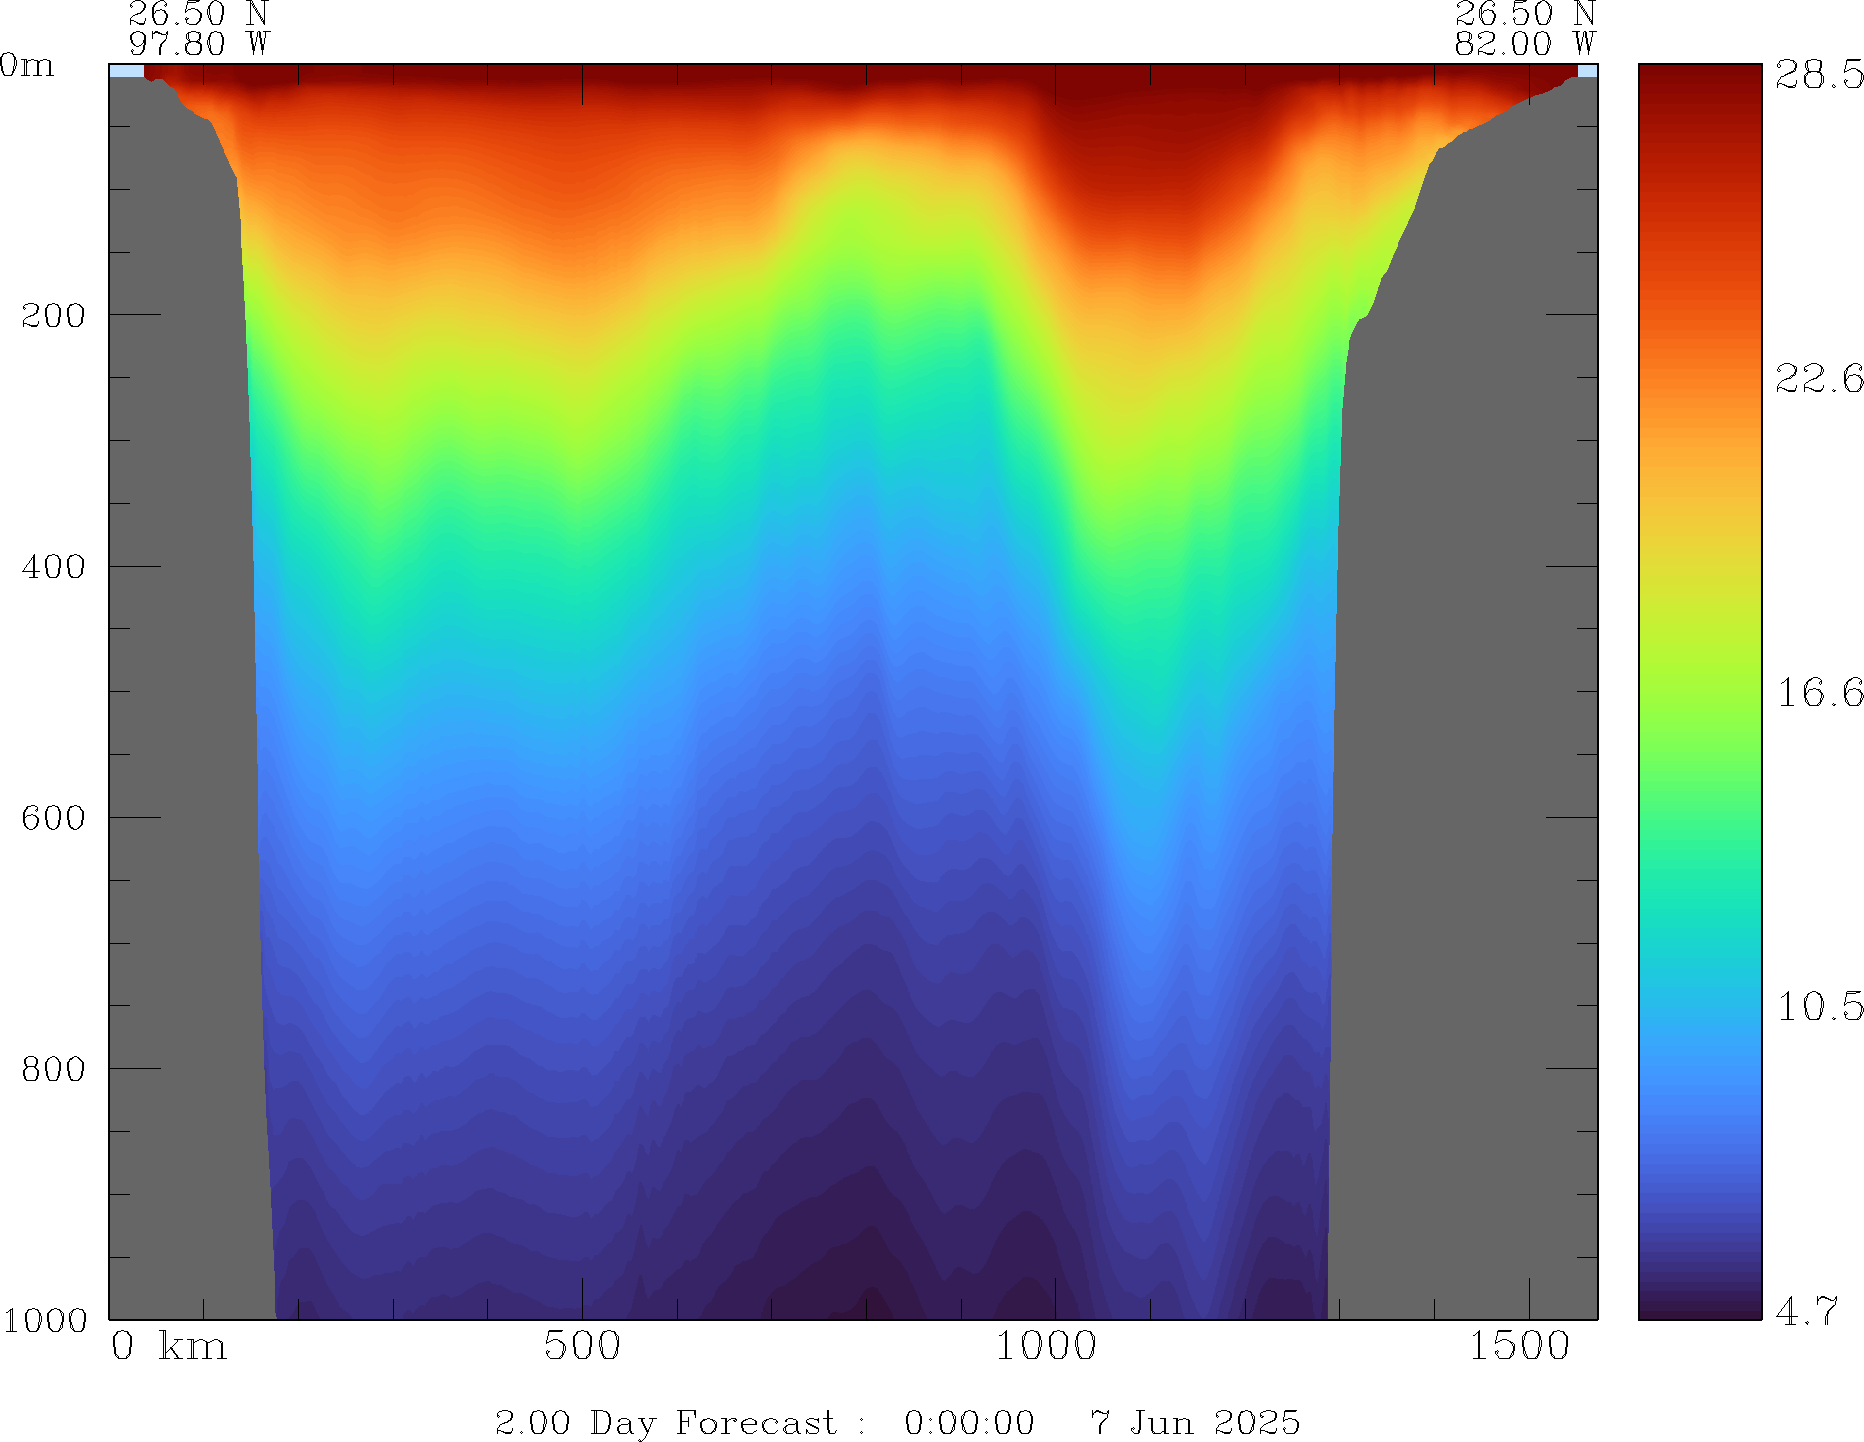Click the 0m depth axis label
This screenshot has width=1864, height=1442.
pyautogui.click(x=27, y=66)
